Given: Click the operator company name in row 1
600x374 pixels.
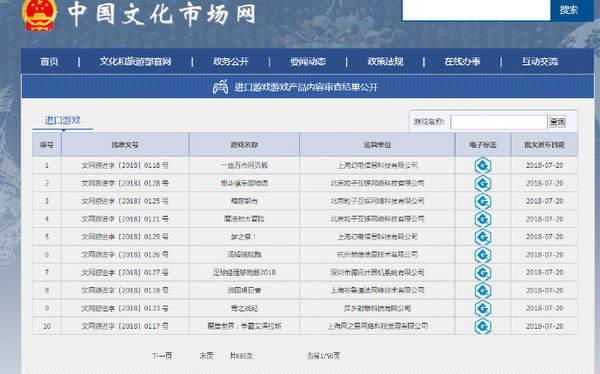Looking at the screenshot, I should [x=377, y=165].
